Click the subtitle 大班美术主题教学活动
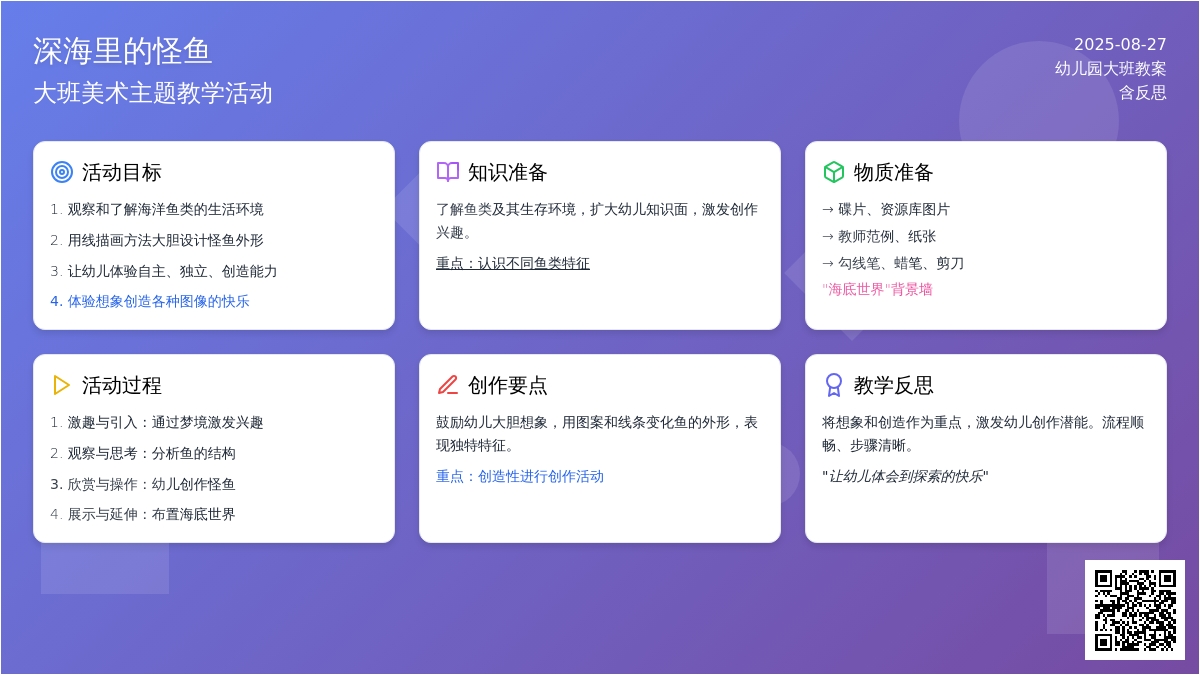The height and width of the screenshot is (675, 1200). 153,93
